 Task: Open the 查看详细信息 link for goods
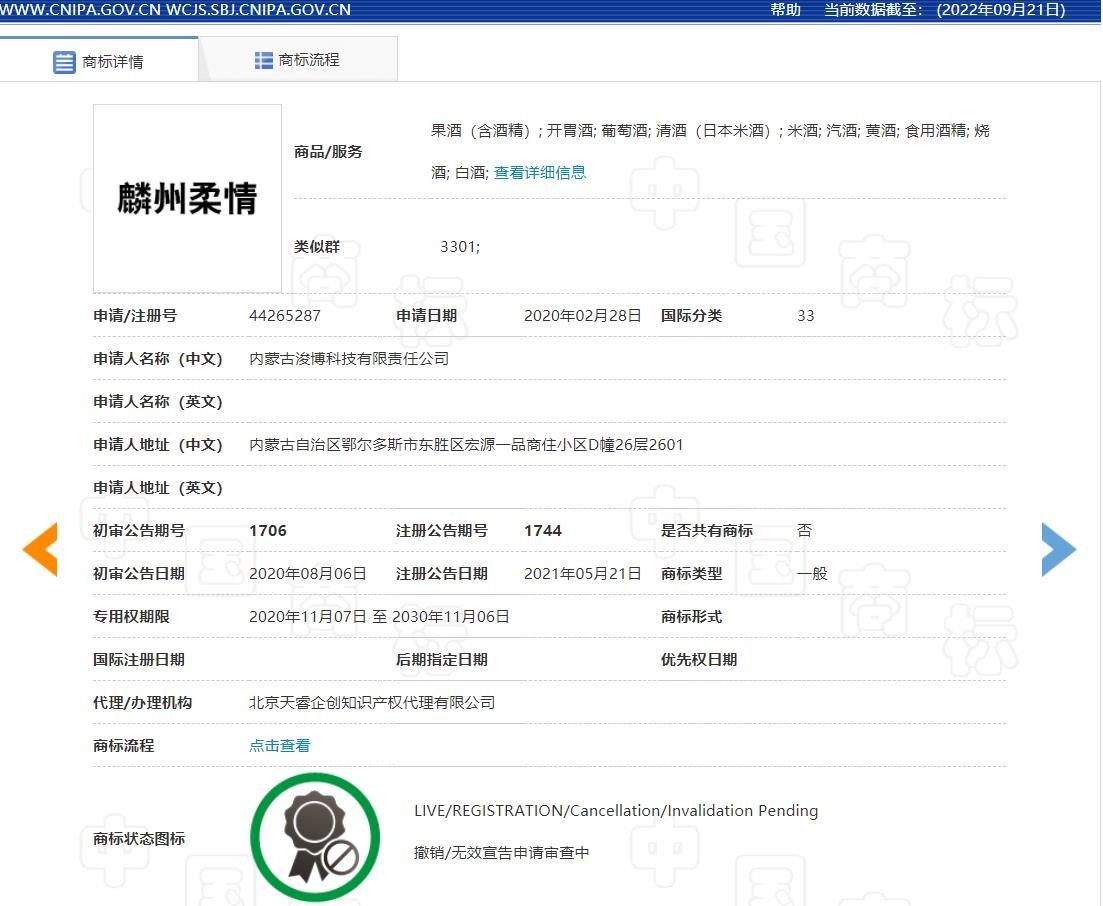[540, 172]
